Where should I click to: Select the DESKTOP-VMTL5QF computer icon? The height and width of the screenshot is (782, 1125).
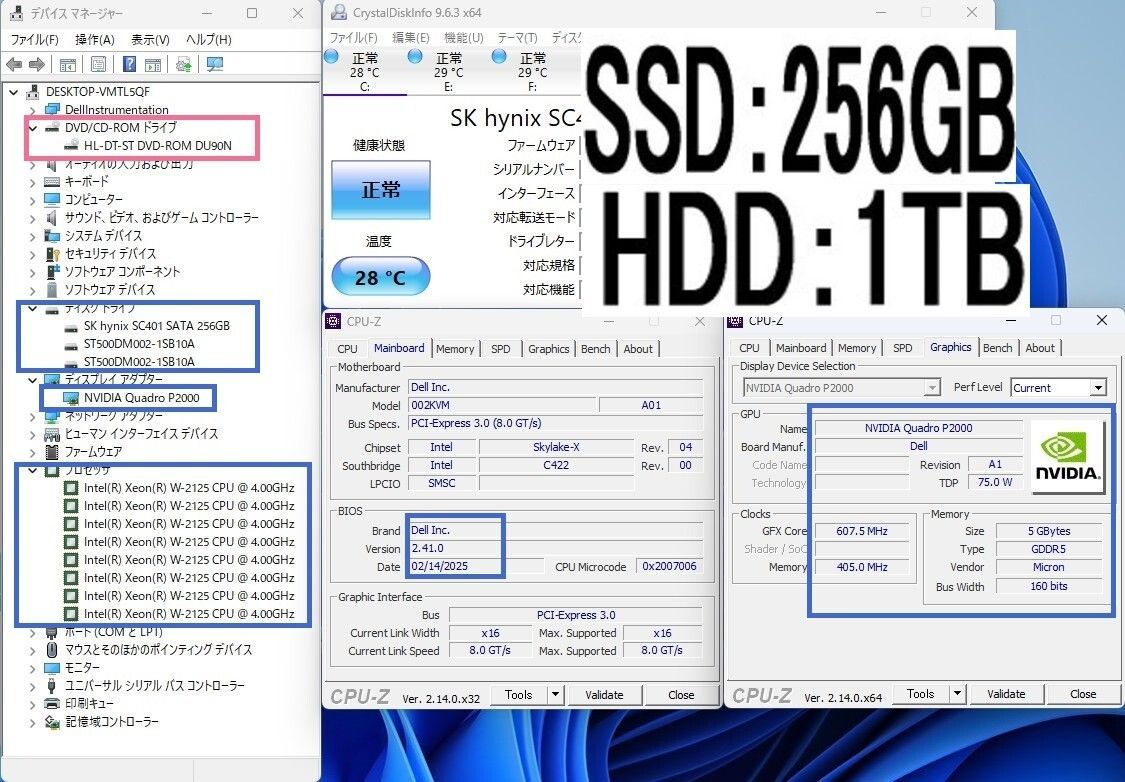point(32,92)
